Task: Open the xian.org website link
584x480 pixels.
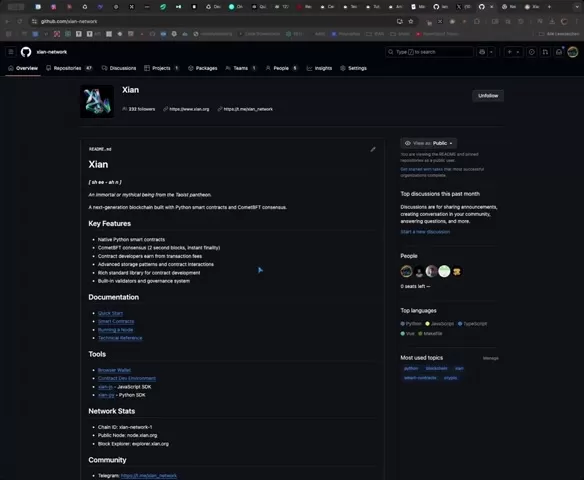Action: [189, 109]
